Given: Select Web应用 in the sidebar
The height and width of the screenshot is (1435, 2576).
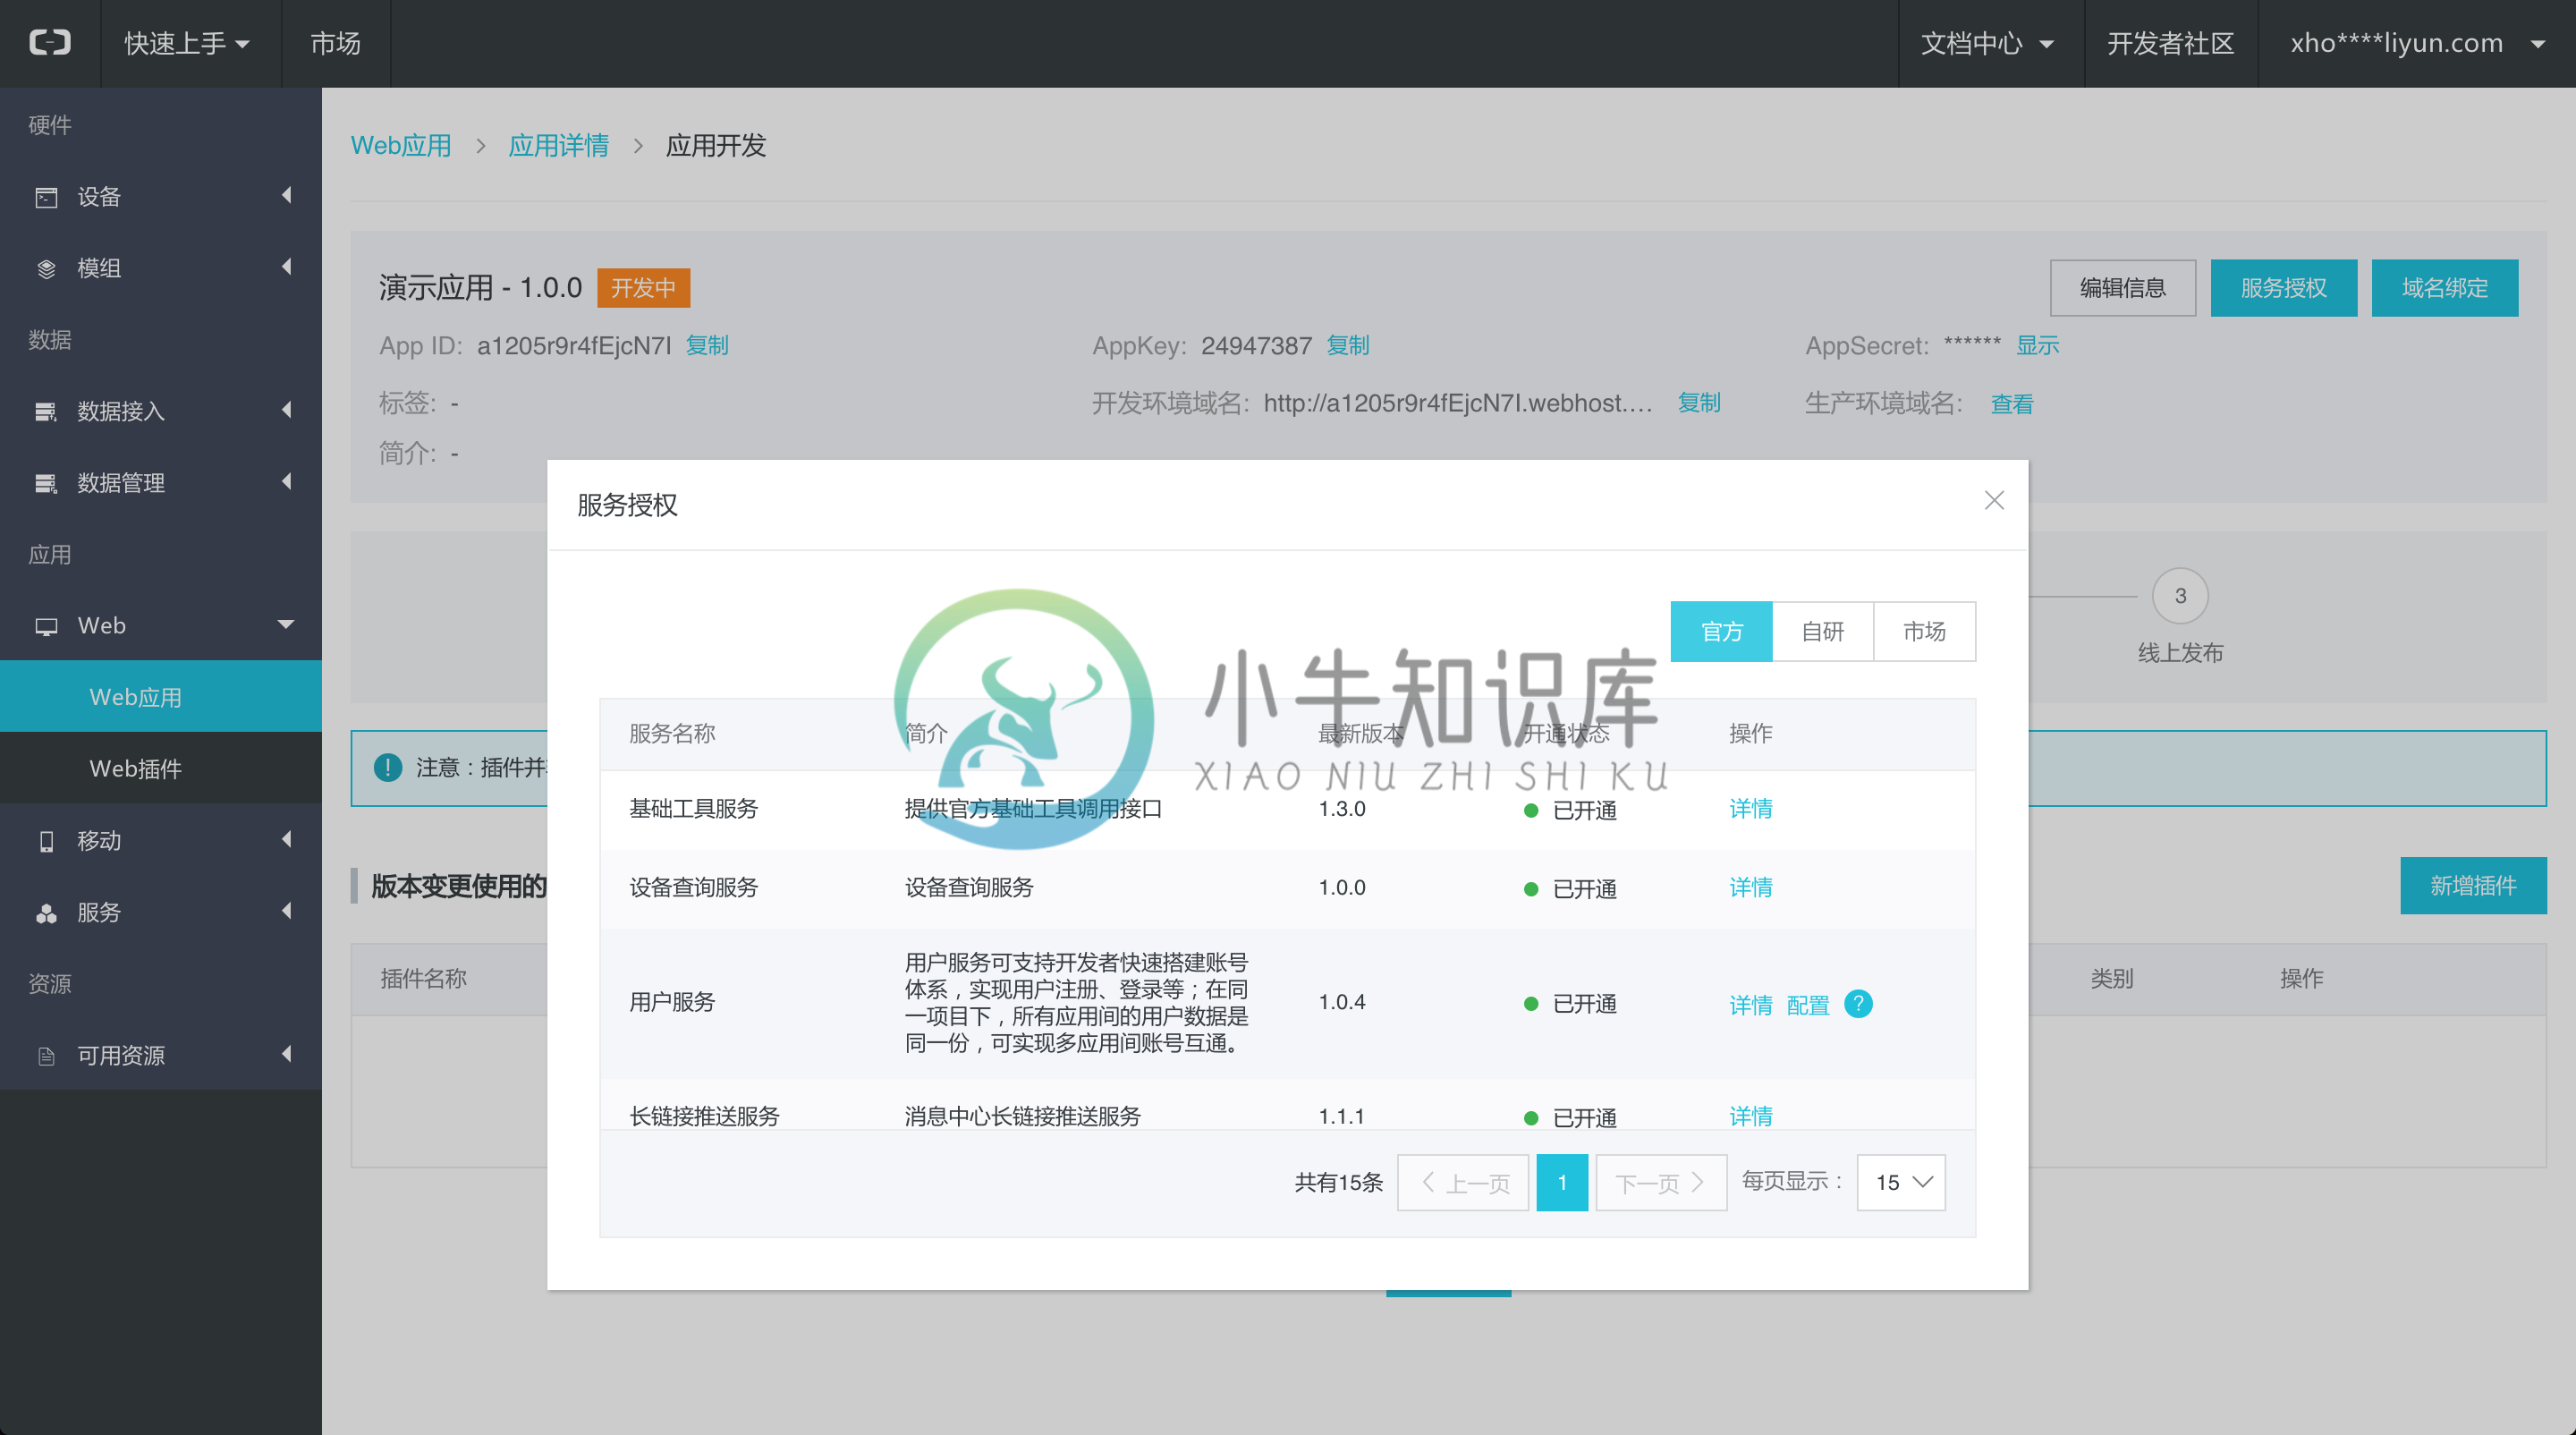Looking at the screenshot, I should click(x=161, y=697).
